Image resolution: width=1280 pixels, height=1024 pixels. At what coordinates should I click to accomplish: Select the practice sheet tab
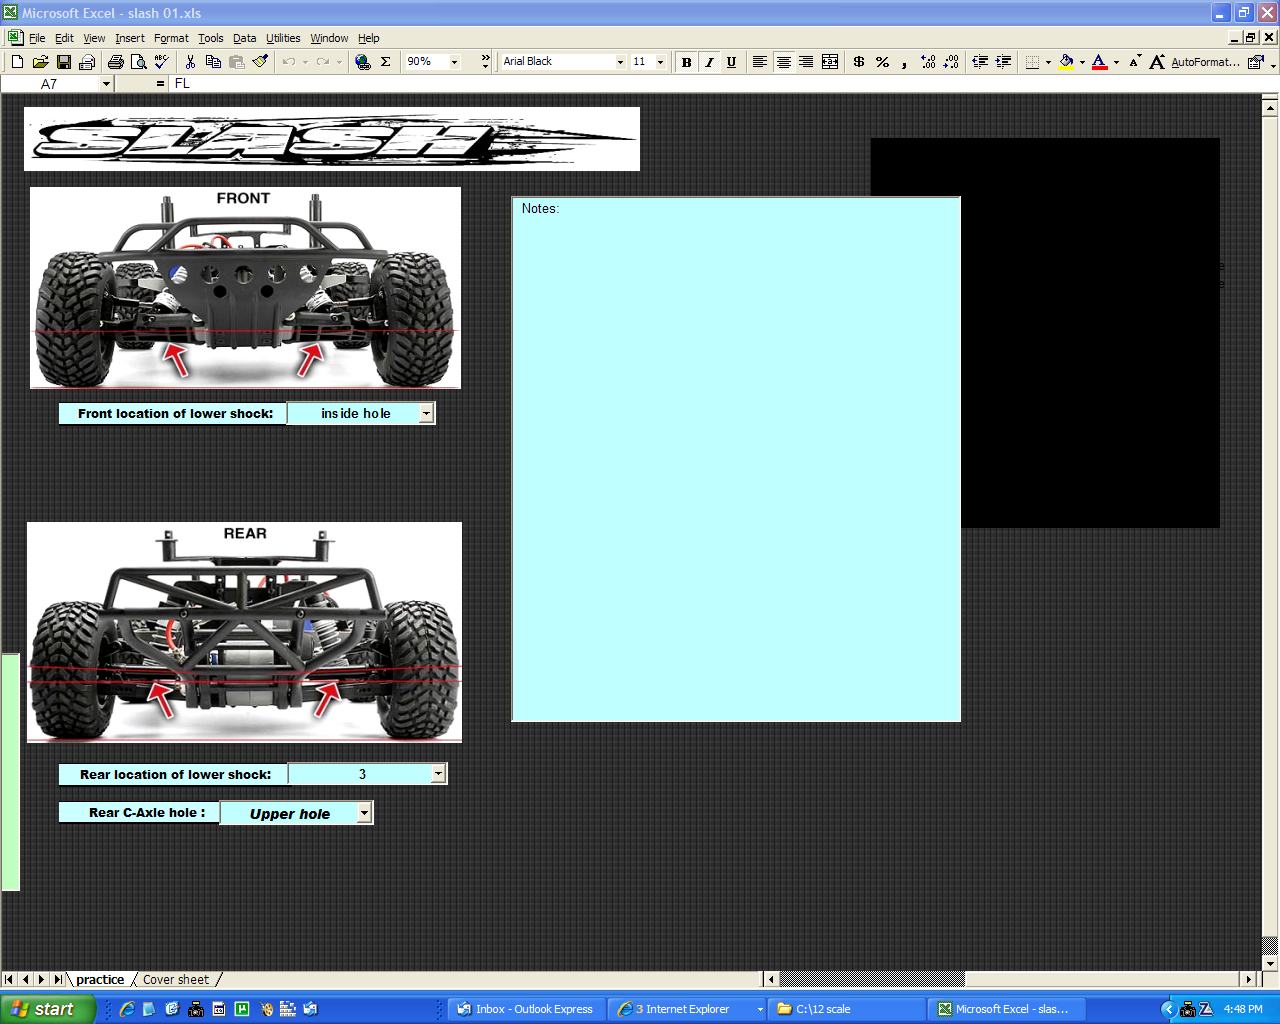click(x=100, y=980)
